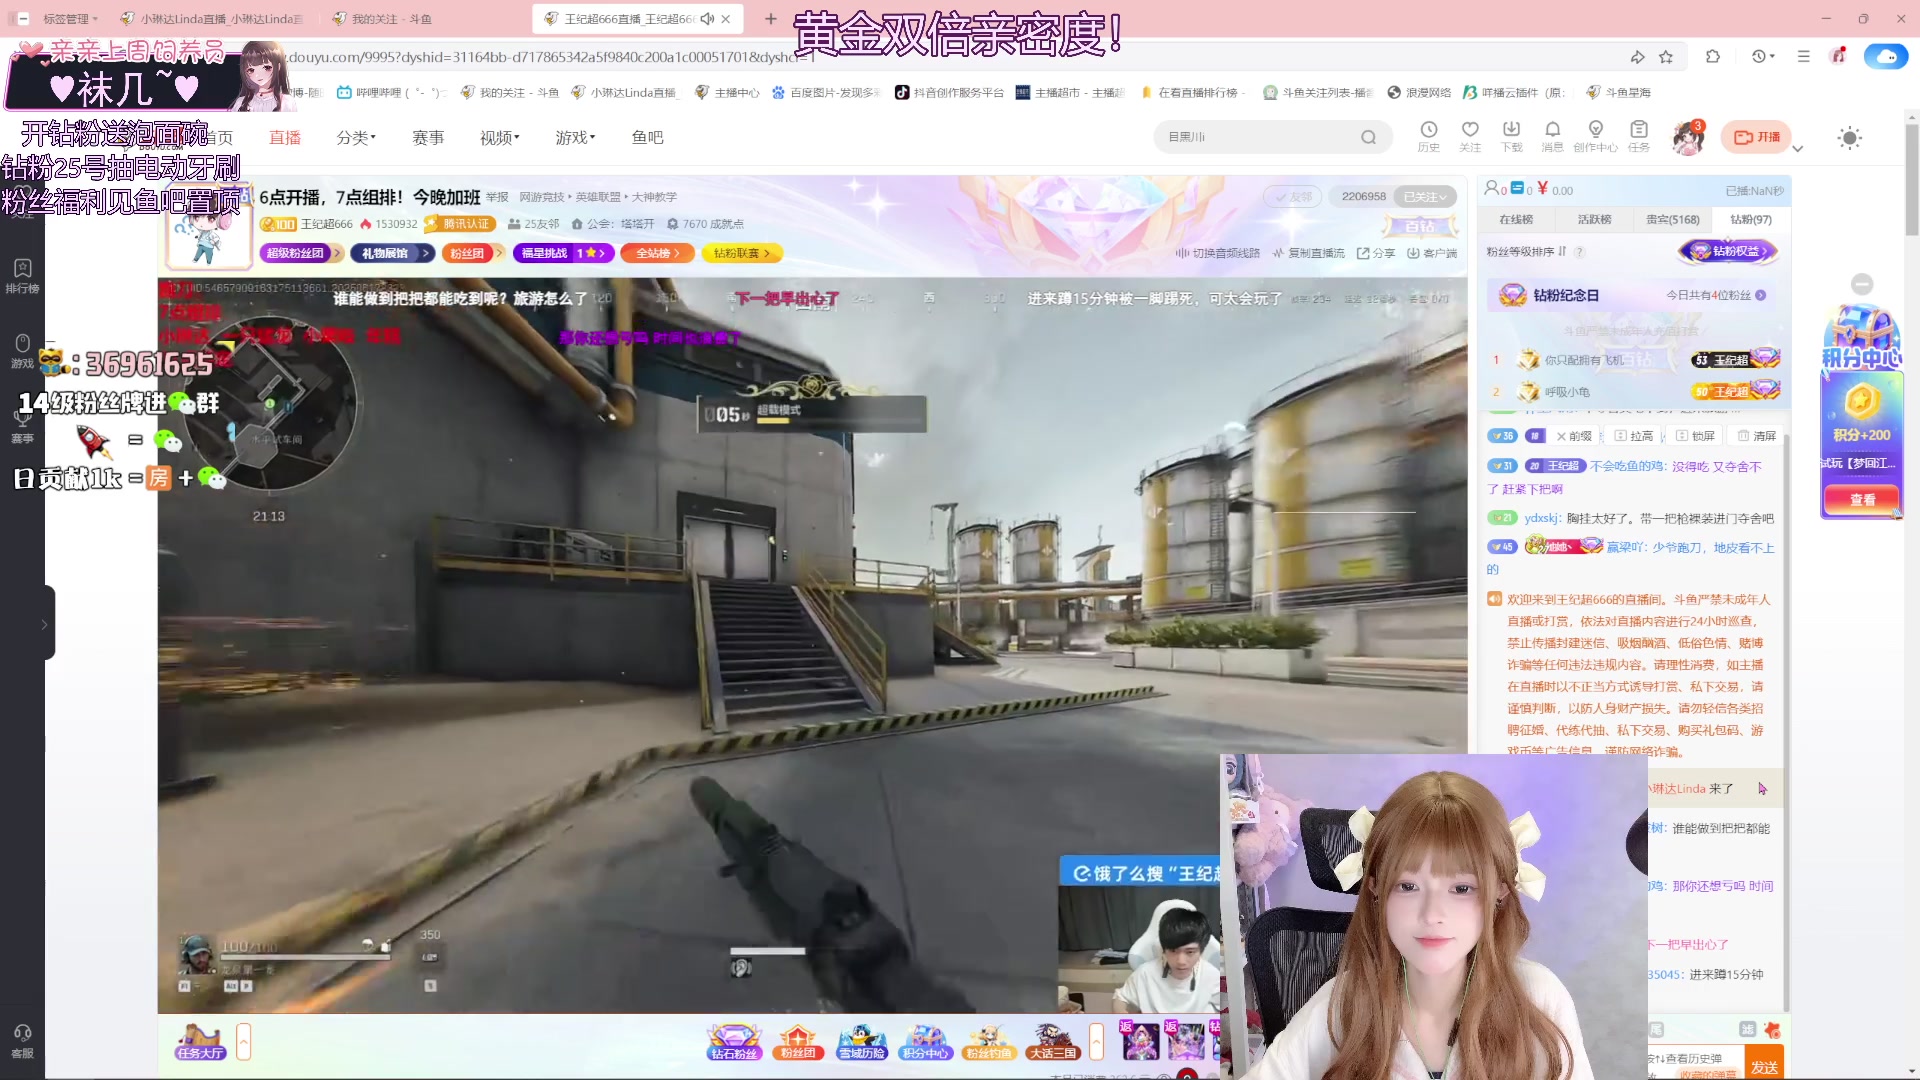Image resolution: width=1920 pixels, height=1080 pixels.
Task: Switch to the 贵宾(5168) tab
Action: pyautogui.click(x=1672, y=219)
